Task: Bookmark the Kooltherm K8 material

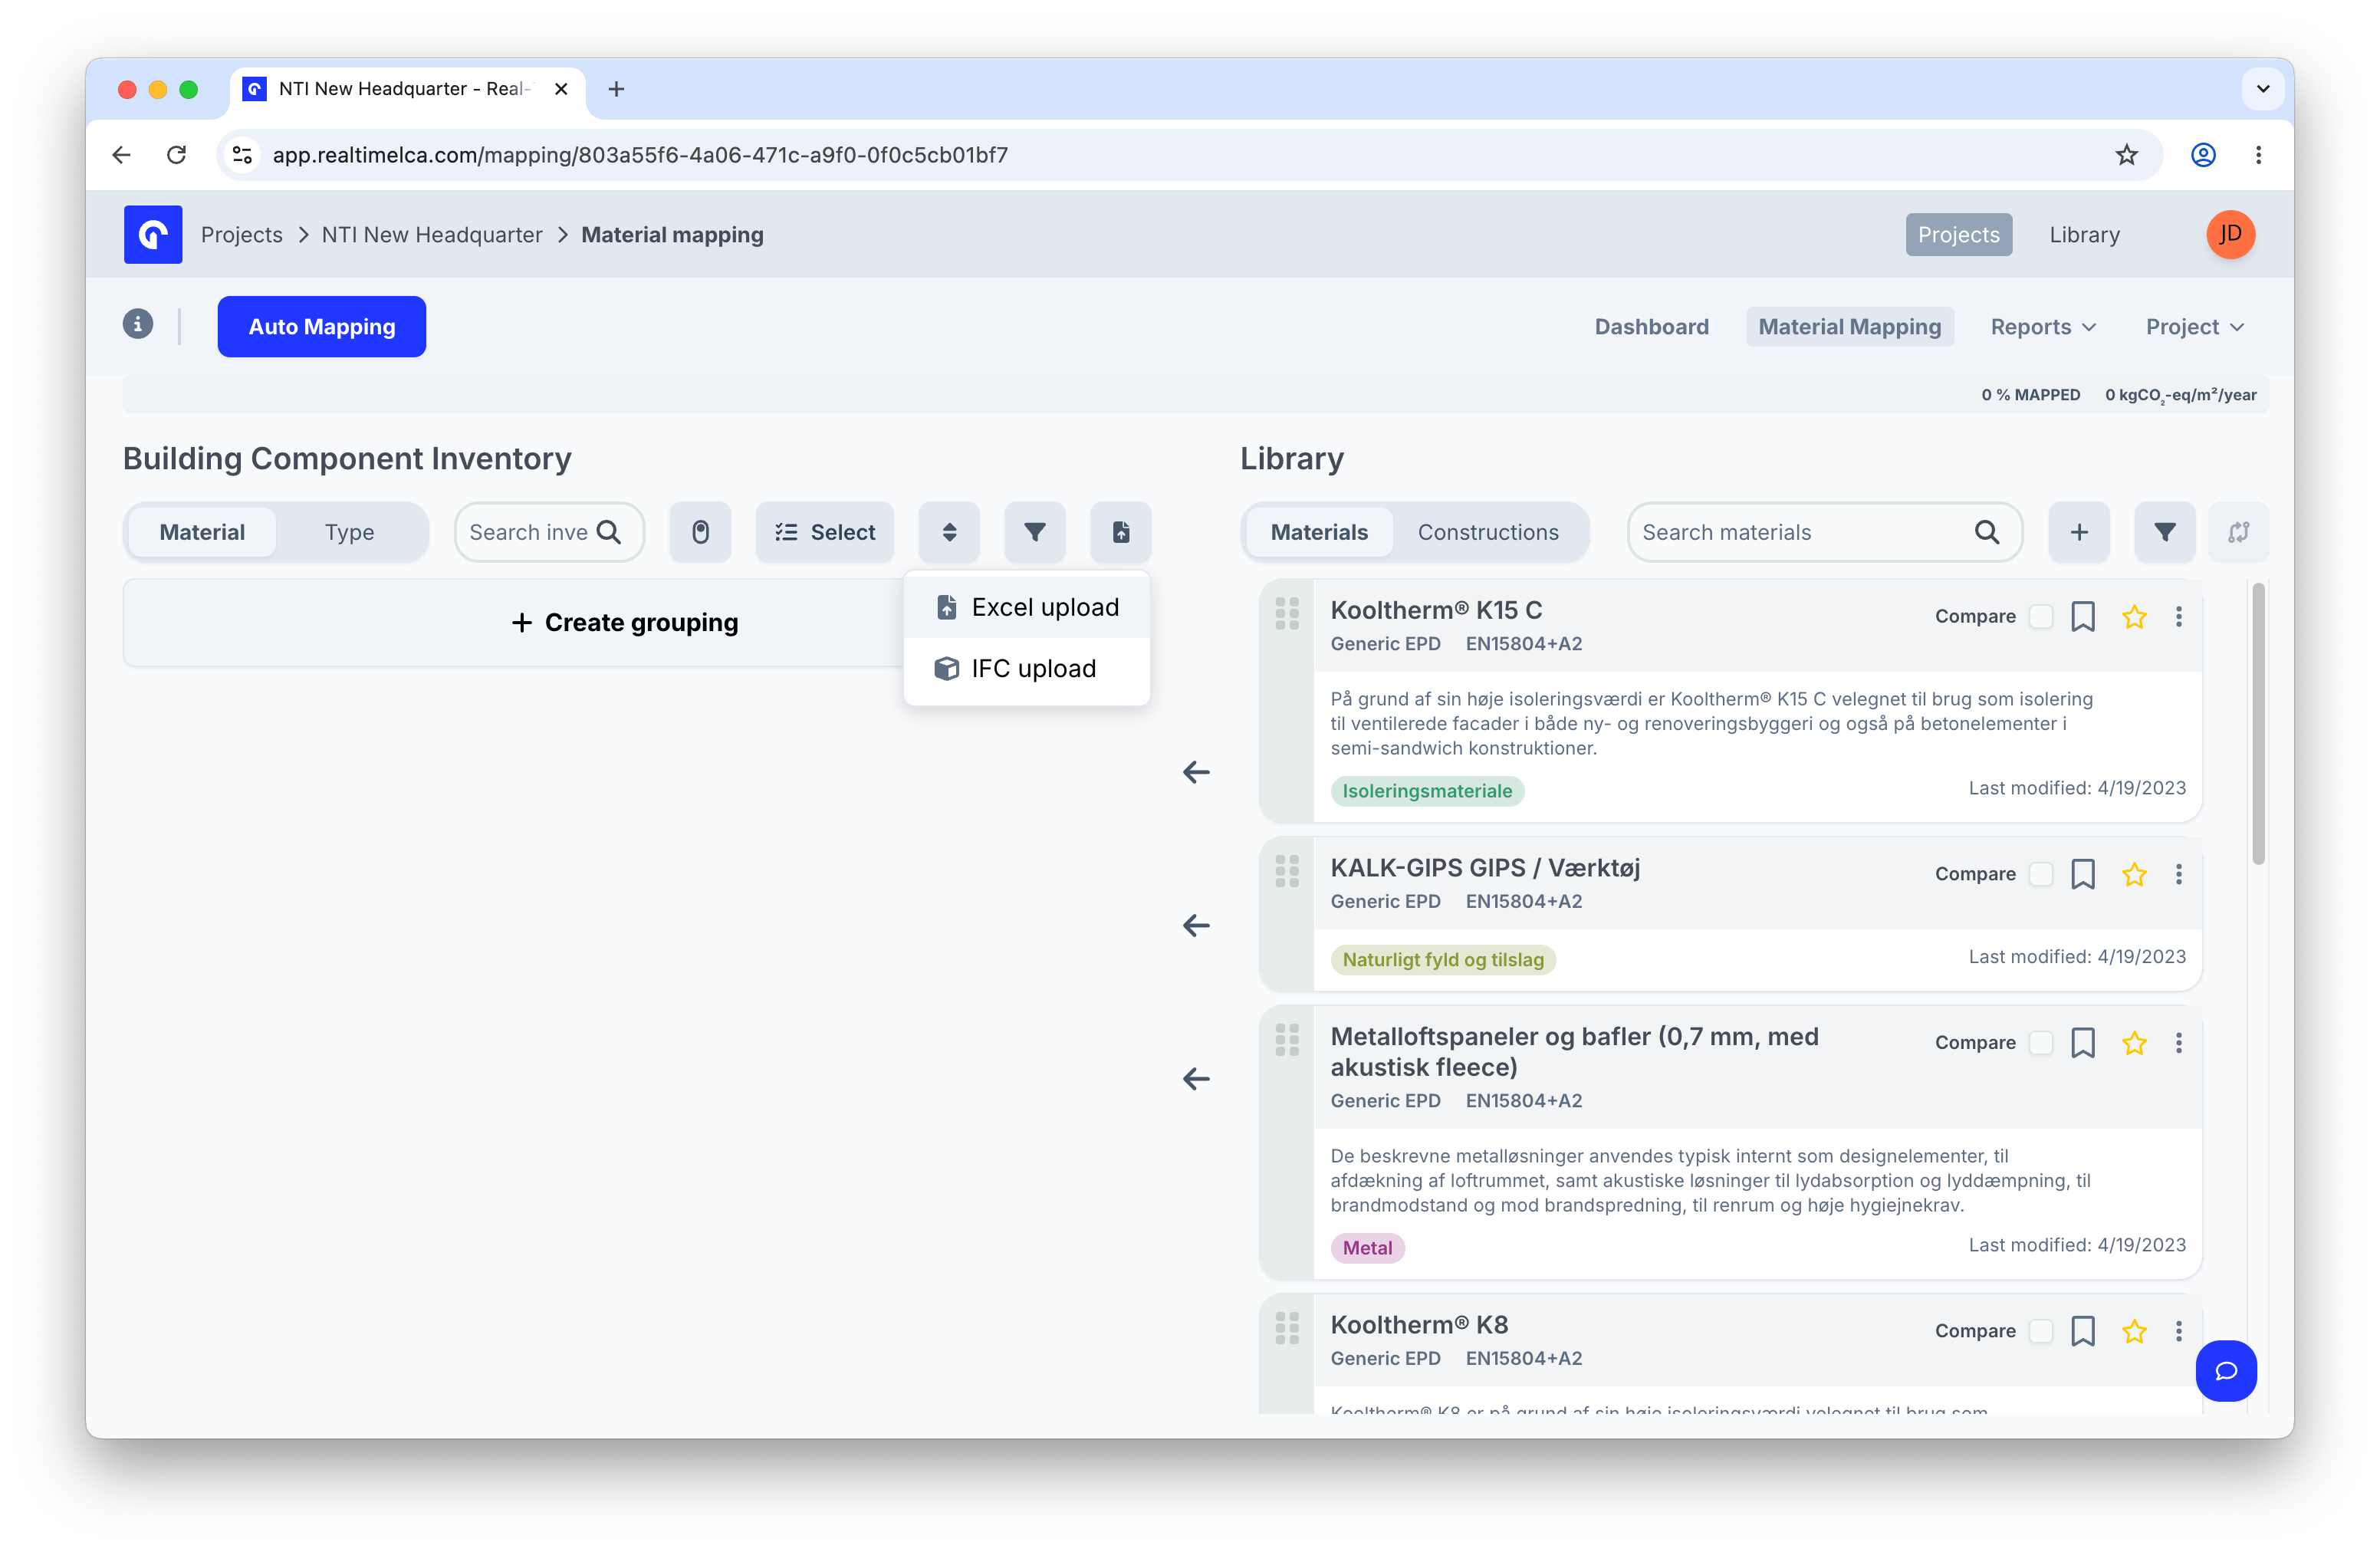Action: pyautogui.click(x=2083, y=1331)
